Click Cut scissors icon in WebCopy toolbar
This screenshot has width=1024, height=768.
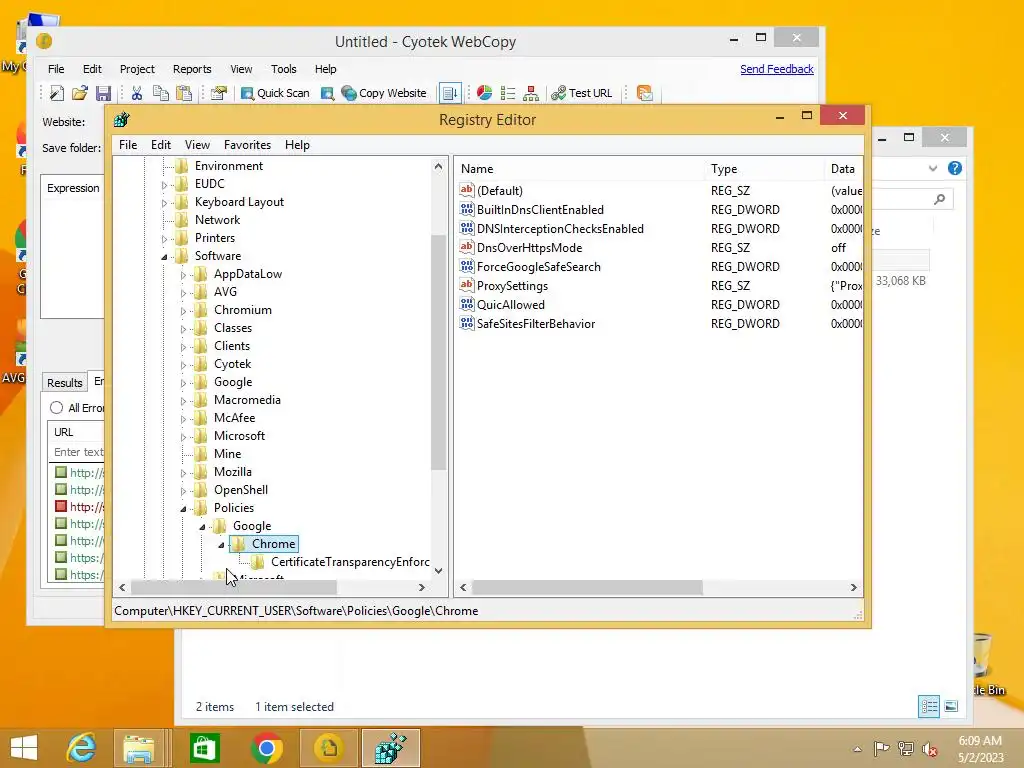(136, 93)
